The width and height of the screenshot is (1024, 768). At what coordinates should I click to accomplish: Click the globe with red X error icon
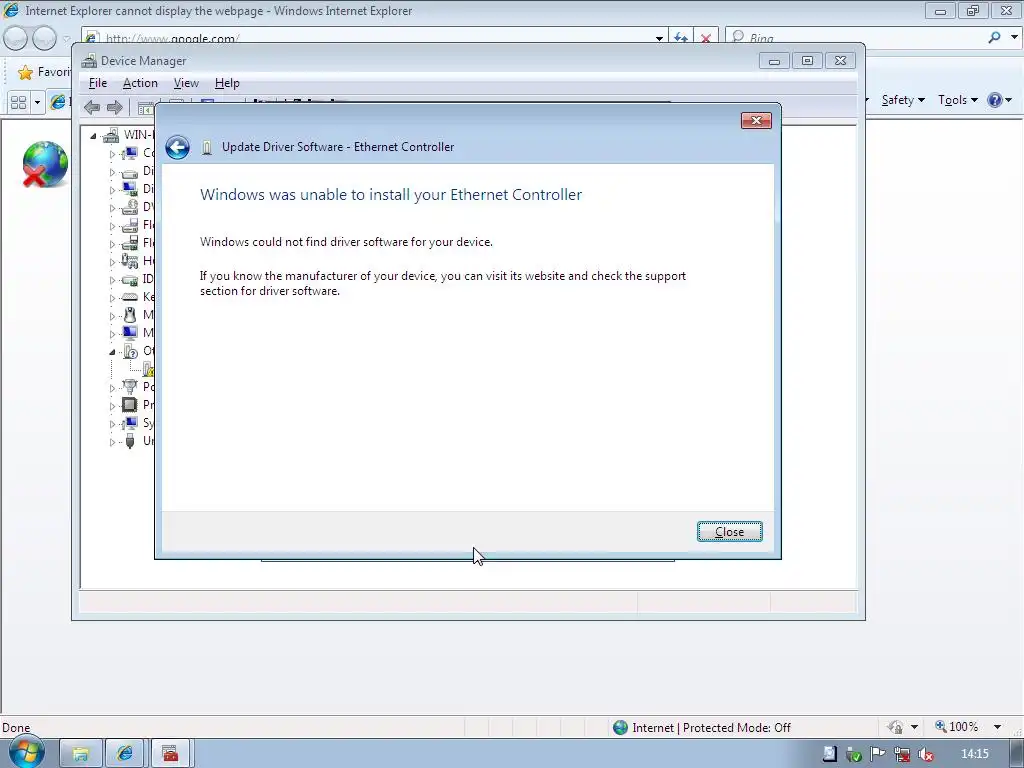pos(44,164)
